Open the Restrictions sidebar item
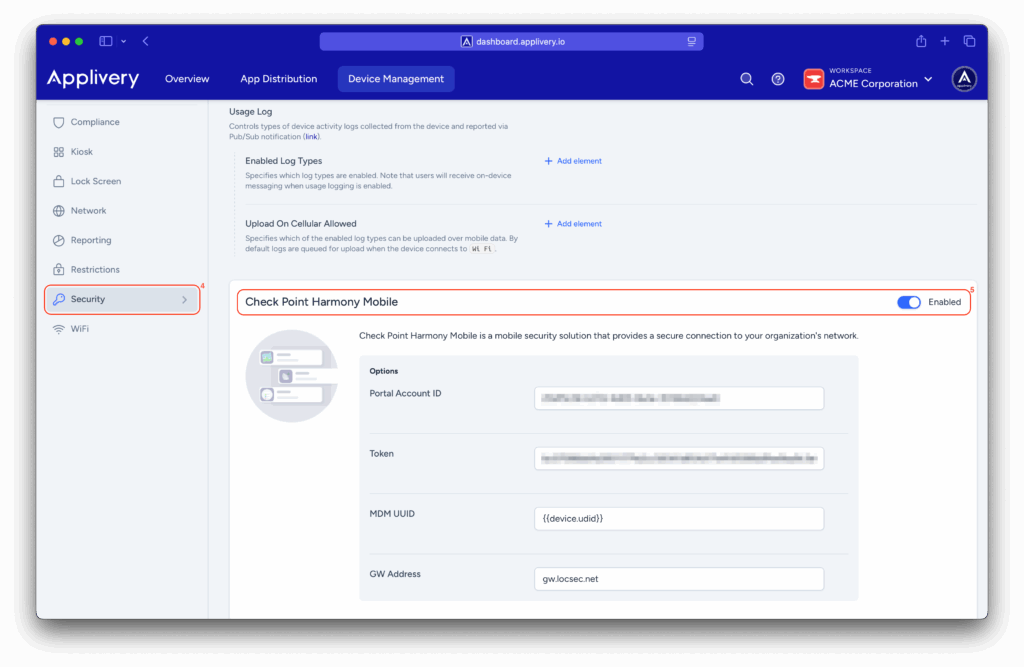Screen dimensions: 1024x667 tap(94, 270)
